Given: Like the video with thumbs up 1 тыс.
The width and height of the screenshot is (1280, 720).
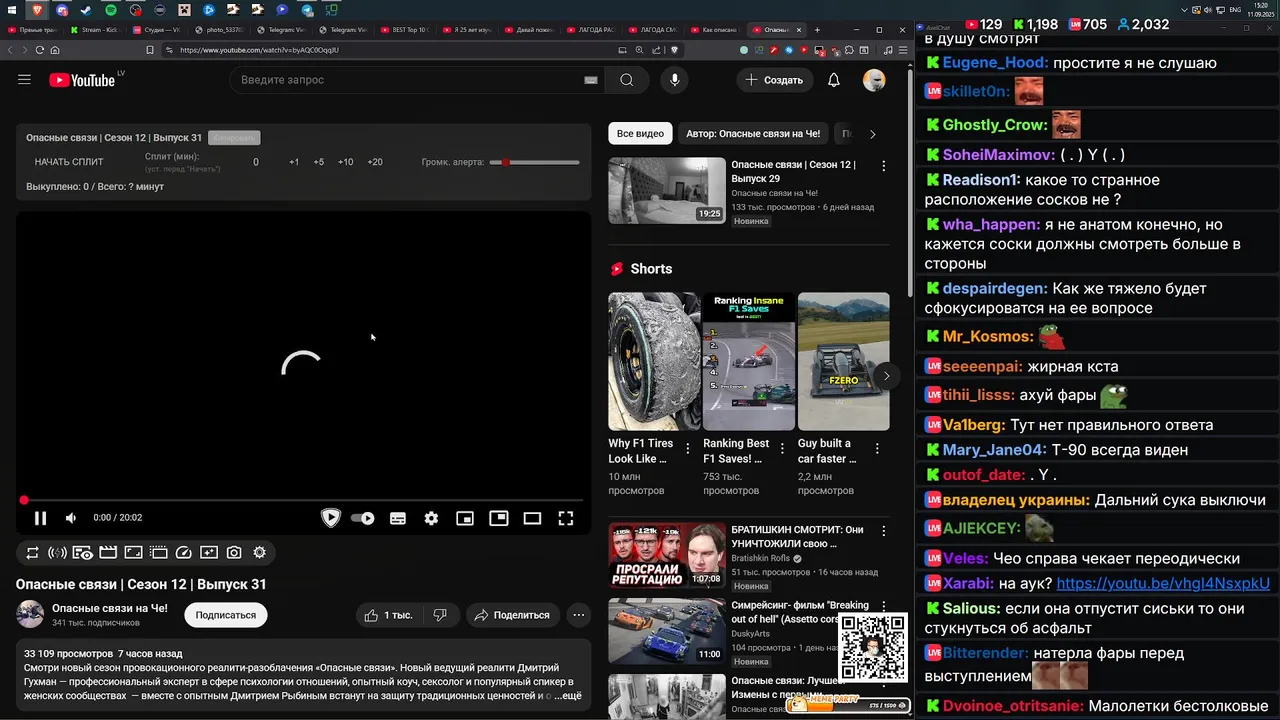Looking at the screenshot, I should pos(389,615).
